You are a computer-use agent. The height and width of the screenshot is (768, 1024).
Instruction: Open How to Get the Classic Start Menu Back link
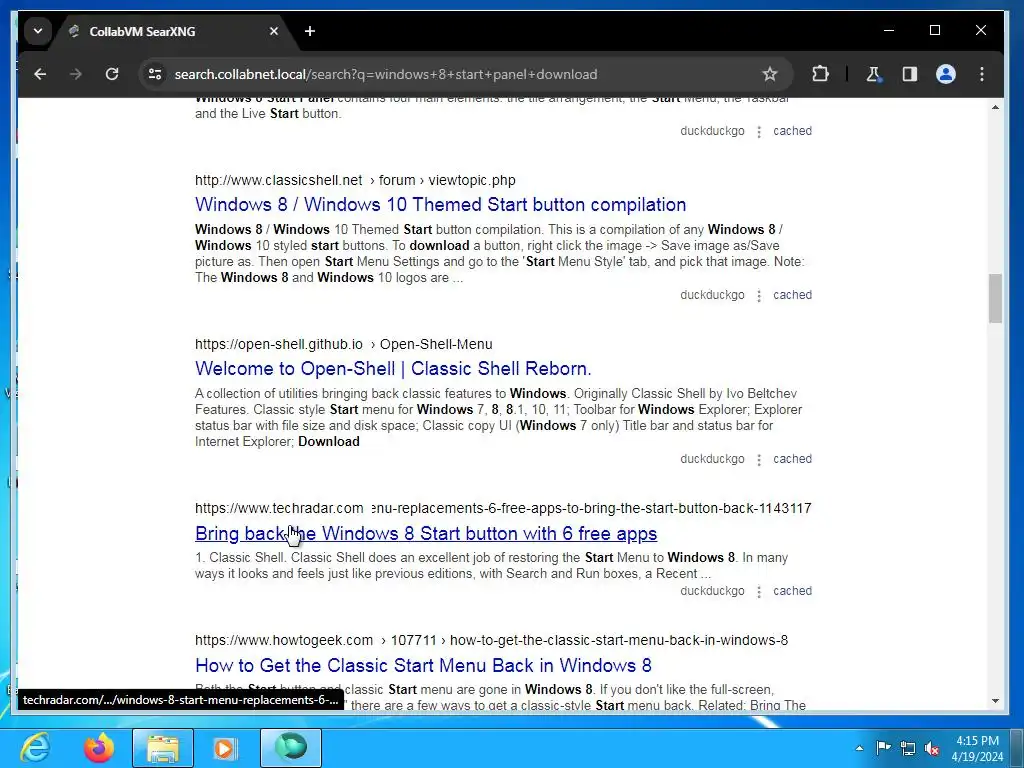tap(423, 665)
